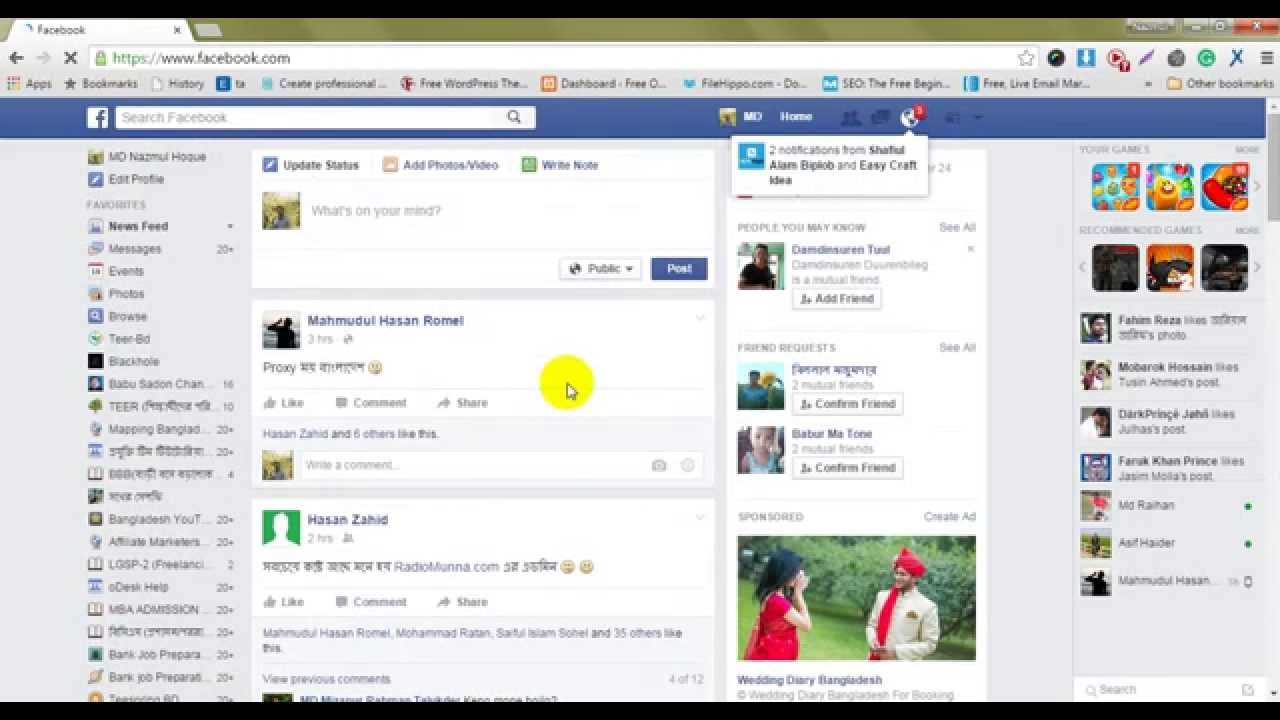The height and width of the screenshot is (720, 1280).
Task: See all friend requests
Action: (957, 347)
